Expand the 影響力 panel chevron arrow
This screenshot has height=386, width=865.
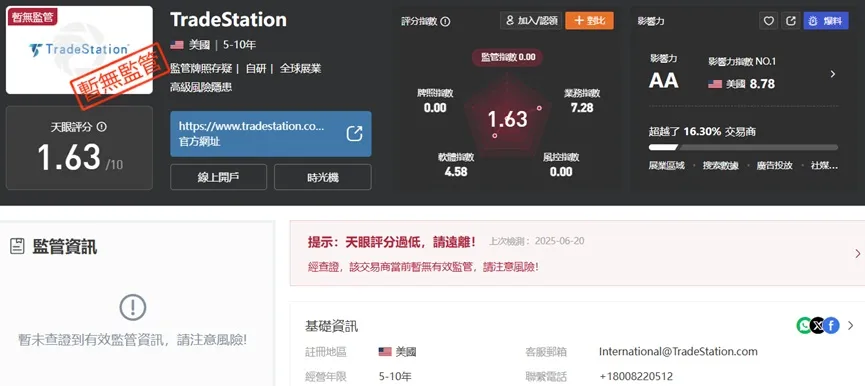coord(832,74)
